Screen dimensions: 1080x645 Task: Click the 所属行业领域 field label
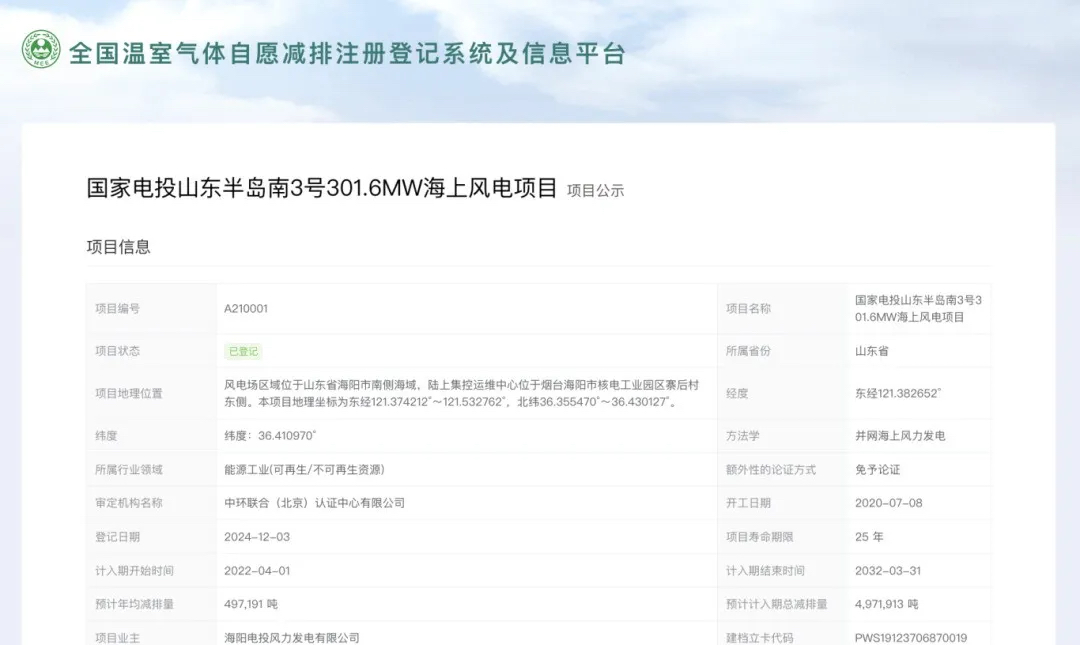click(129, 469)
